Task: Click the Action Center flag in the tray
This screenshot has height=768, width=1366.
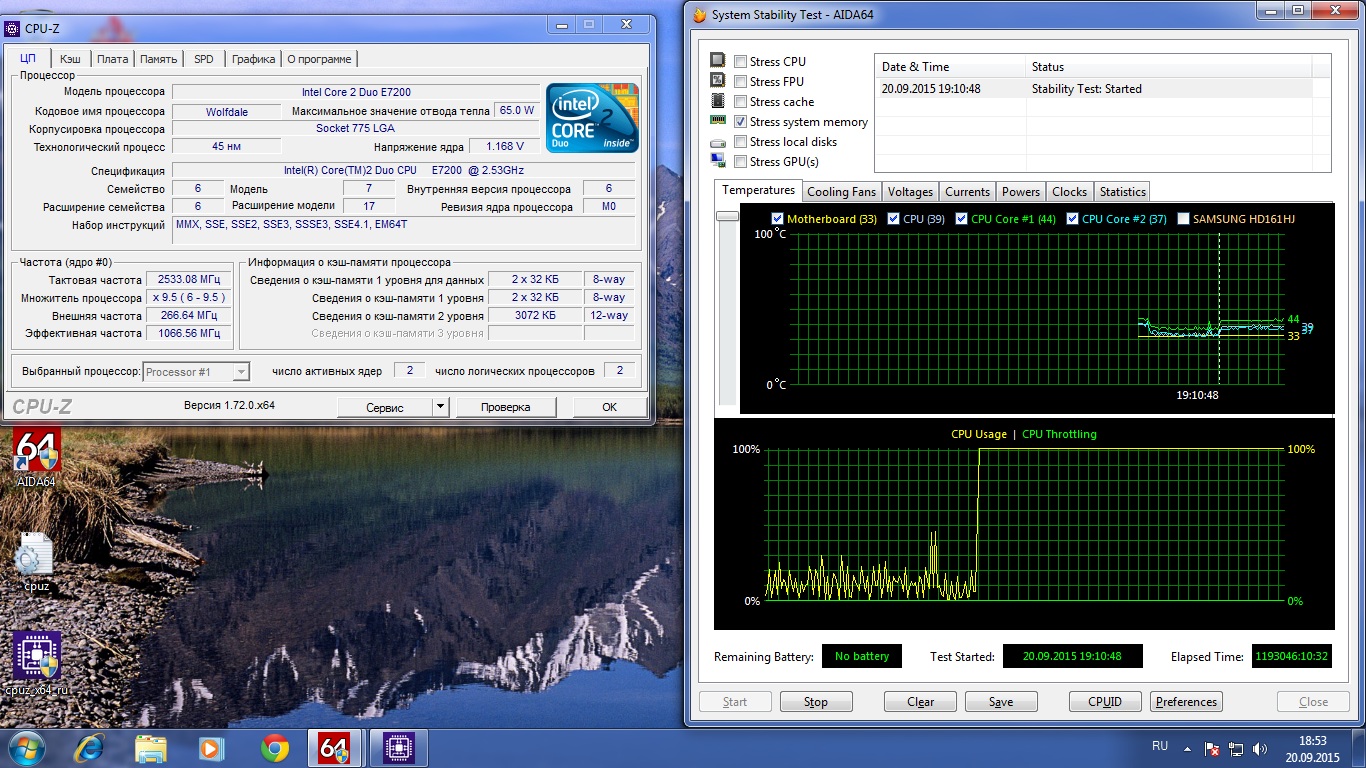Action: click(x=1212, y=748)
